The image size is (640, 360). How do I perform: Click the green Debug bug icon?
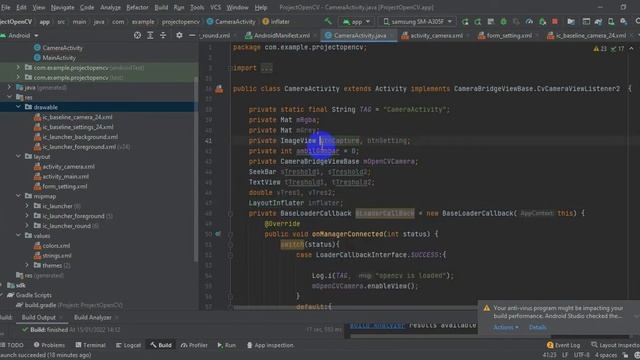coord(503,22)
